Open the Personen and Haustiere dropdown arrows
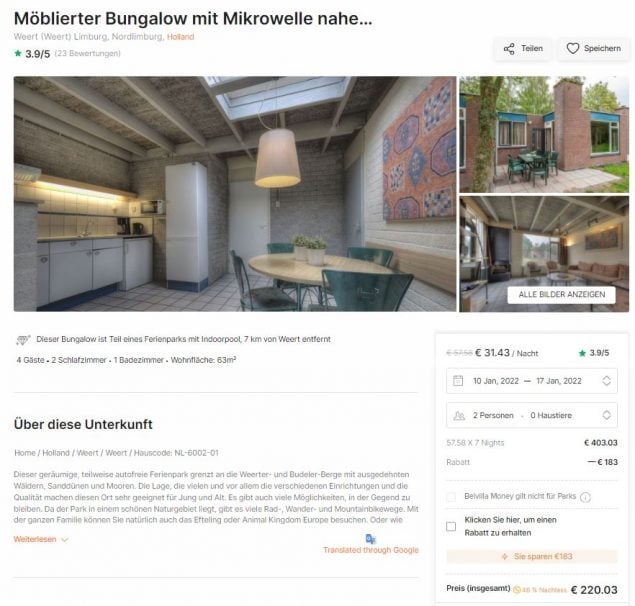635x606 pixels. point(606,415)
